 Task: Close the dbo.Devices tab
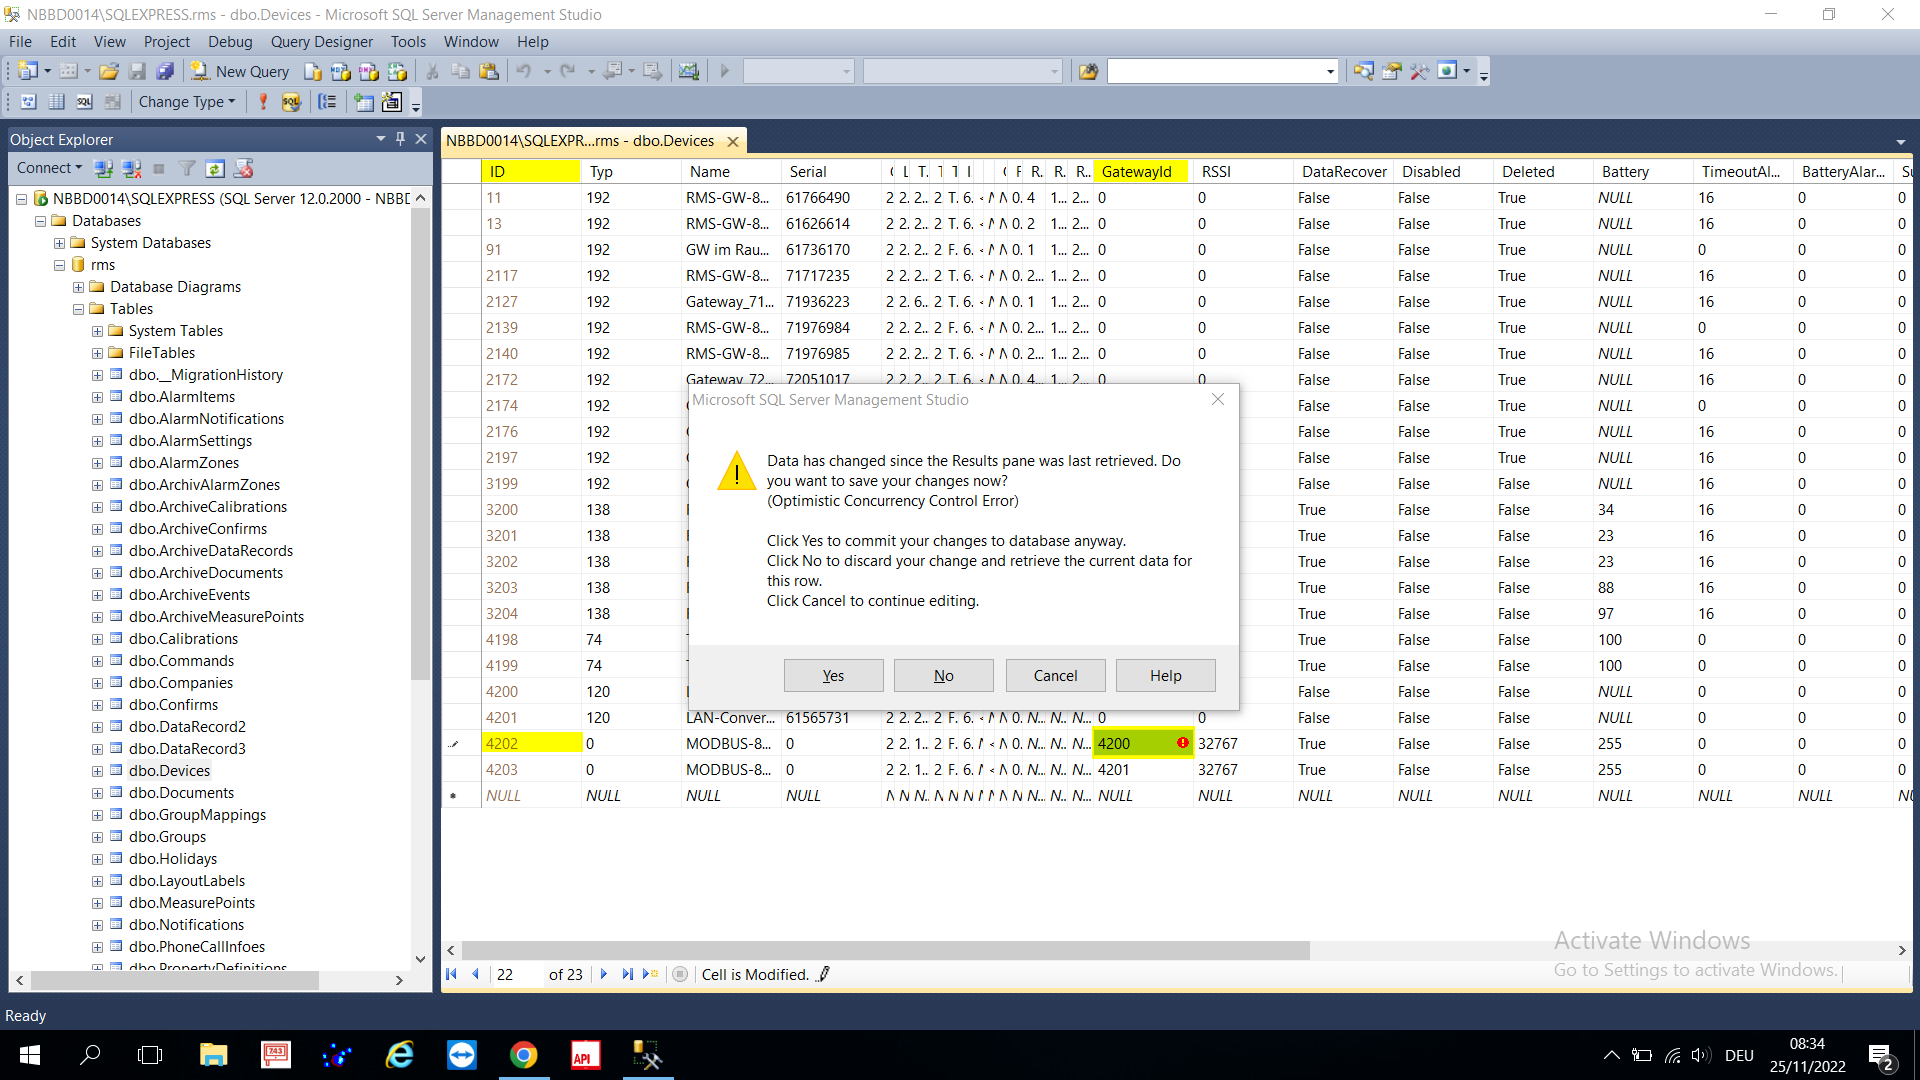733,142
